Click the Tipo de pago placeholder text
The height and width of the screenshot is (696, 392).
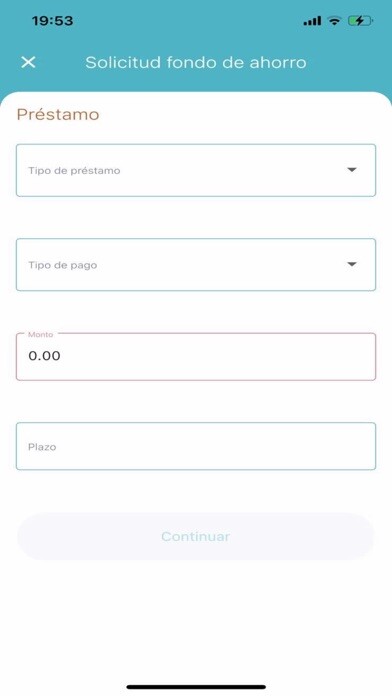coord(63,265)
